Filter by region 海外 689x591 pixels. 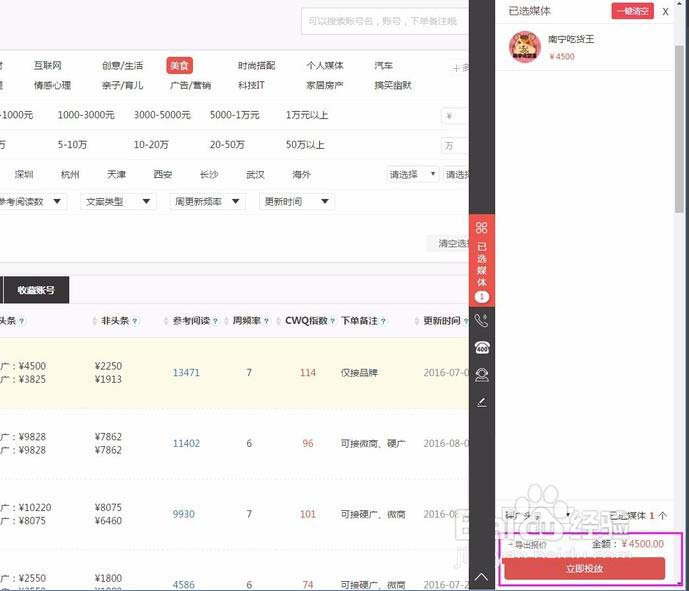(x=301, y=174)
